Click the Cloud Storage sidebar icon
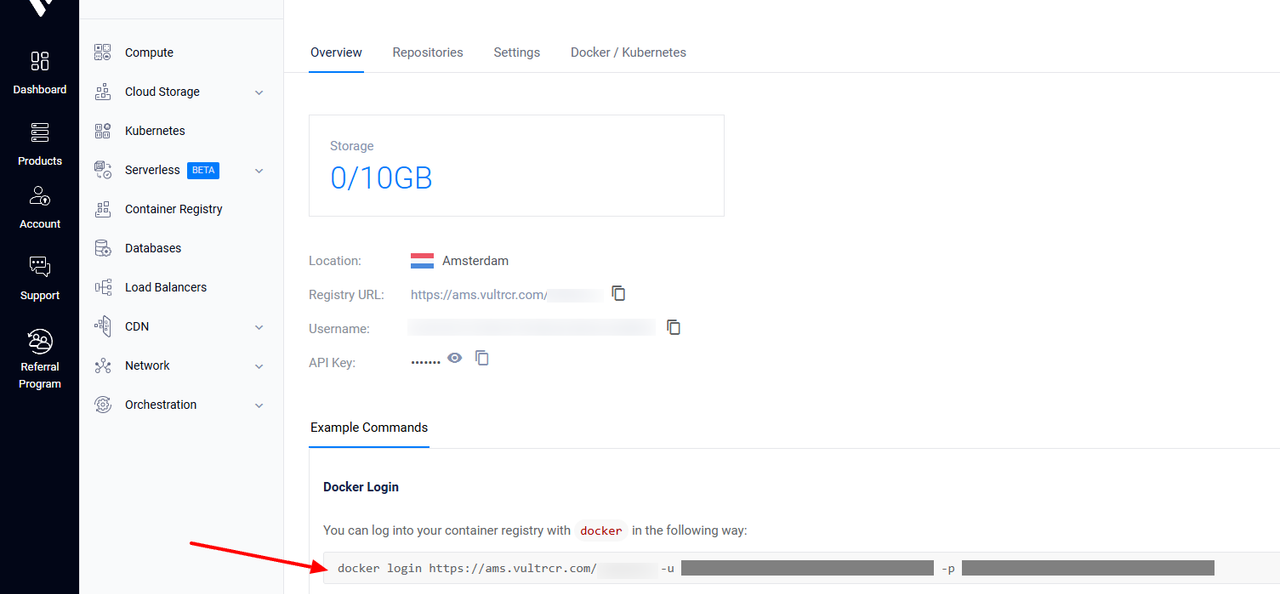 point(103,92)
